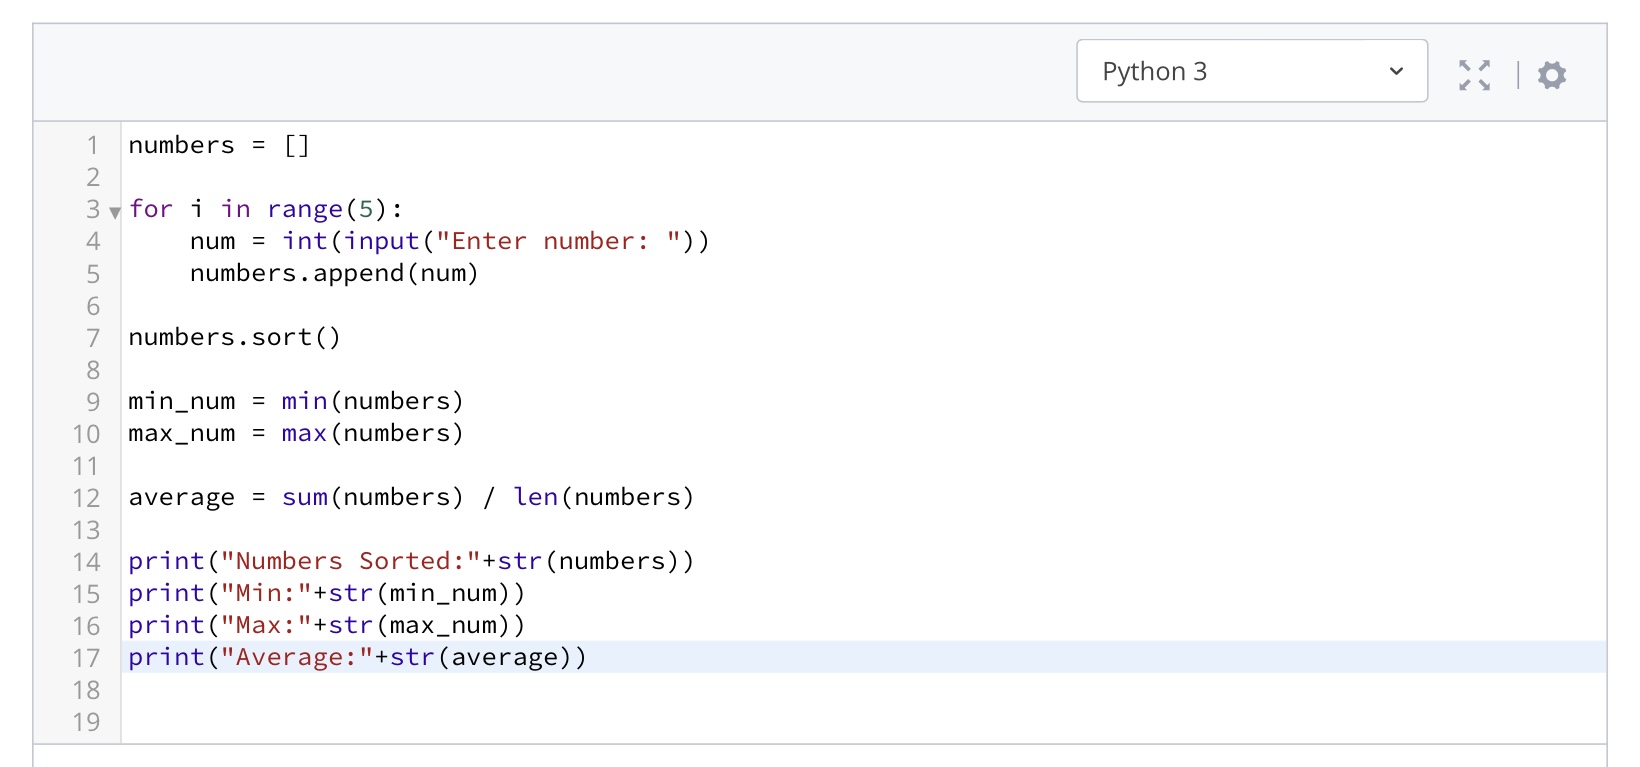Click the numbers.append(num) line
Viewport: 1640px width, 767px height.
334,273
